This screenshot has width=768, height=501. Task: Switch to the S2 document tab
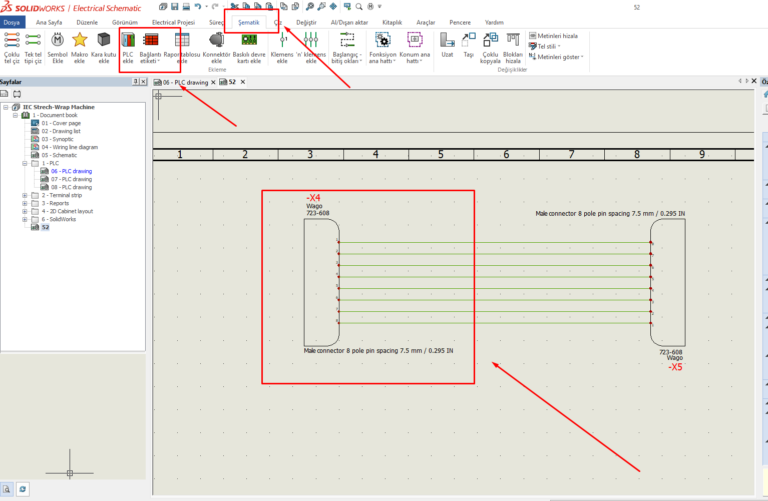click(x=229, y=82)
